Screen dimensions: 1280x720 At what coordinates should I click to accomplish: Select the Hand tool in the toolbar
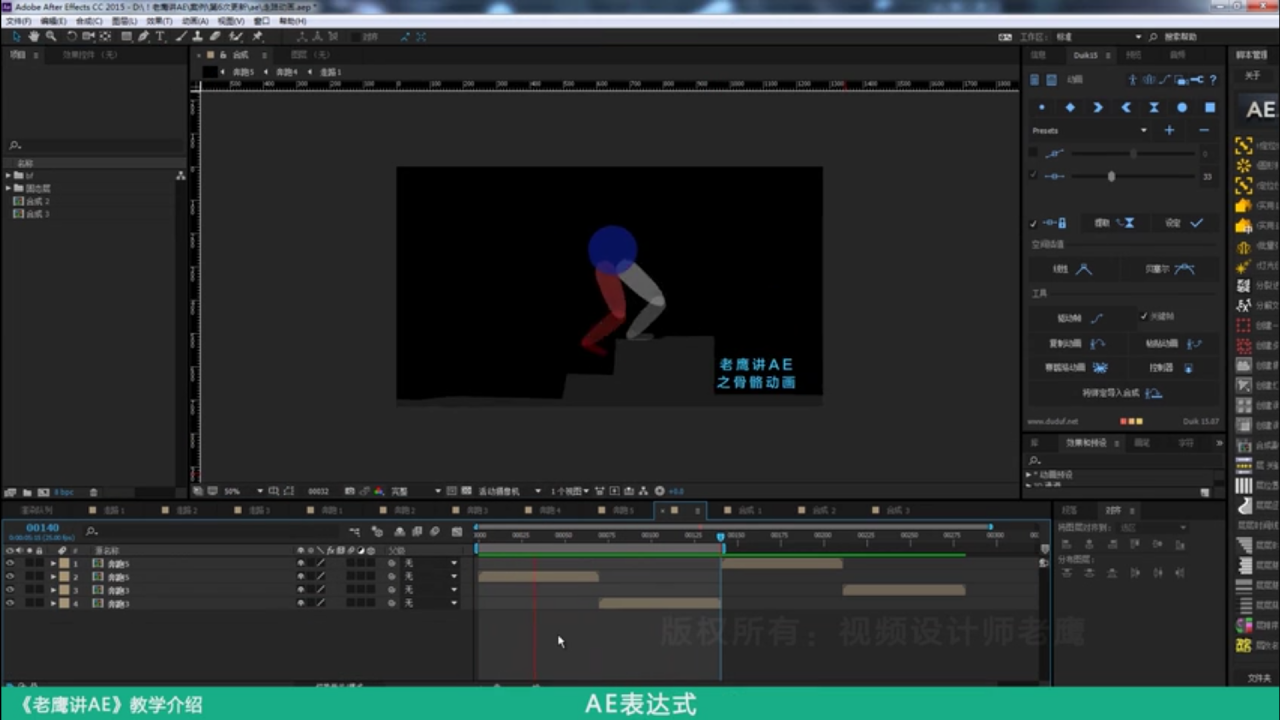coord(33,36)
